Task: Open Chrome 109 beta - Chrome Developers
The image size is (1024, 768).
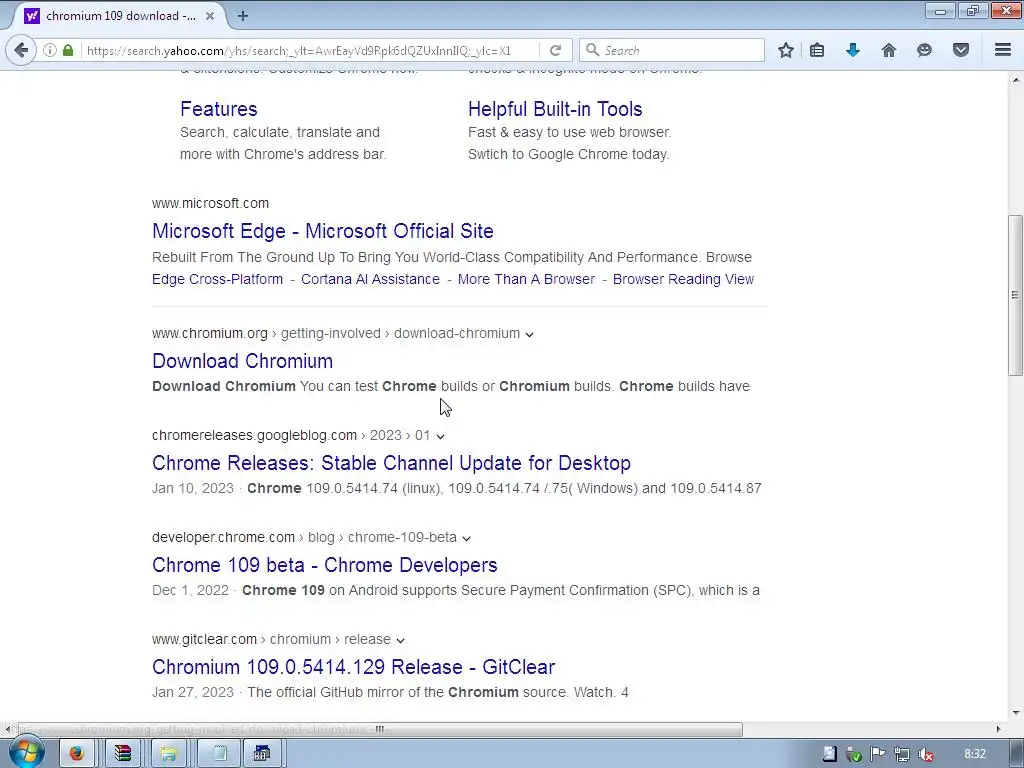Action: tap(325, 565)
